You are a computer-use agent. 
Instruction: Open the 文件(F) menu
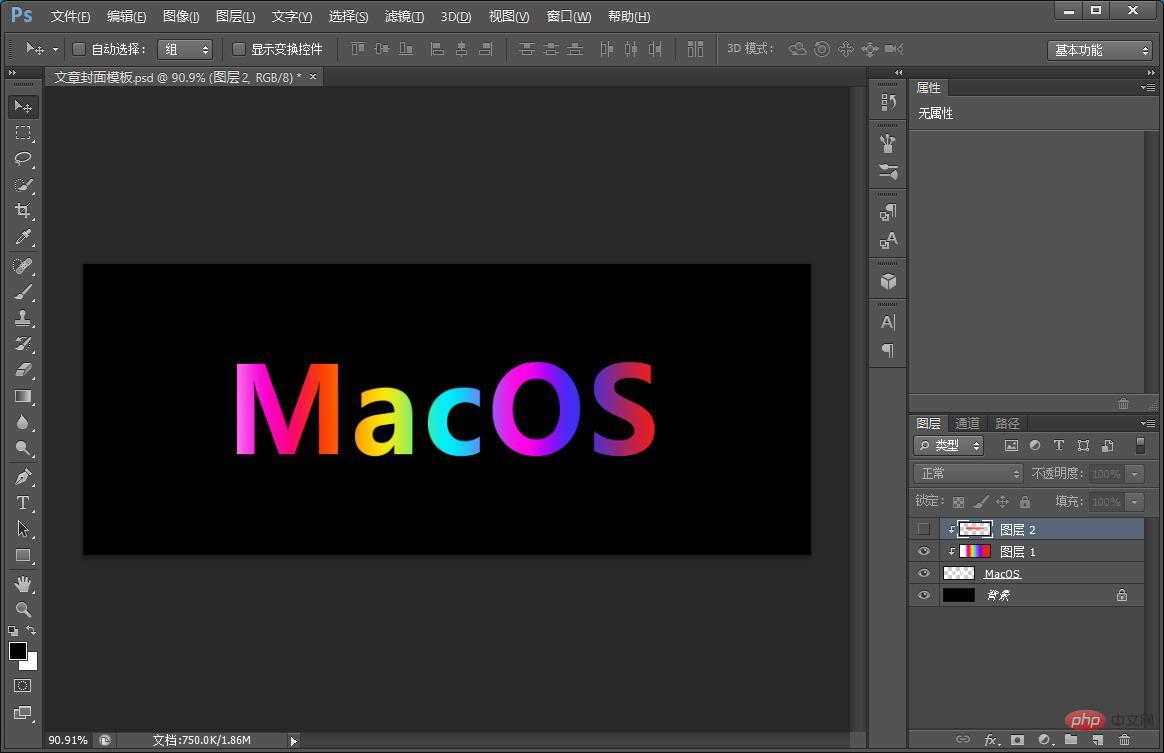click(x=71, y=16)
